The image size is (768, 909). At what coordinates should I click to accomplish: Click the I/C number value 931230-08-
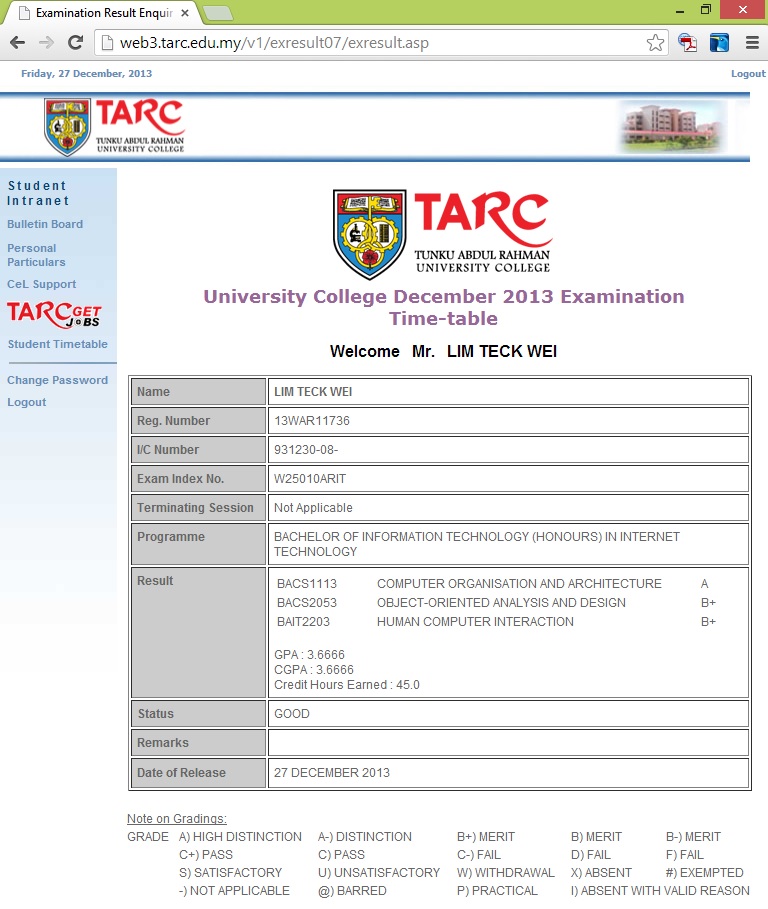pyautogui.click(x=306, y=450)
